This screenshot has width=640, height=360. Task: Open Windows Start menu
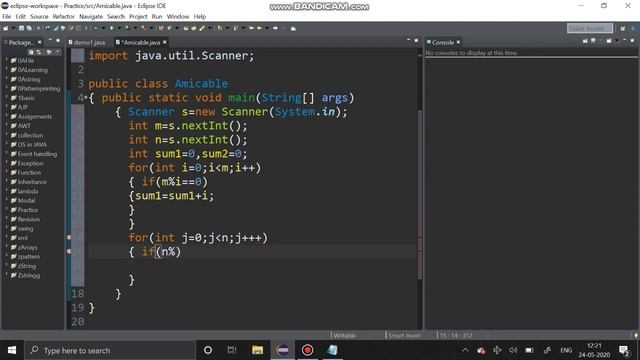click(x=12, y=350)
